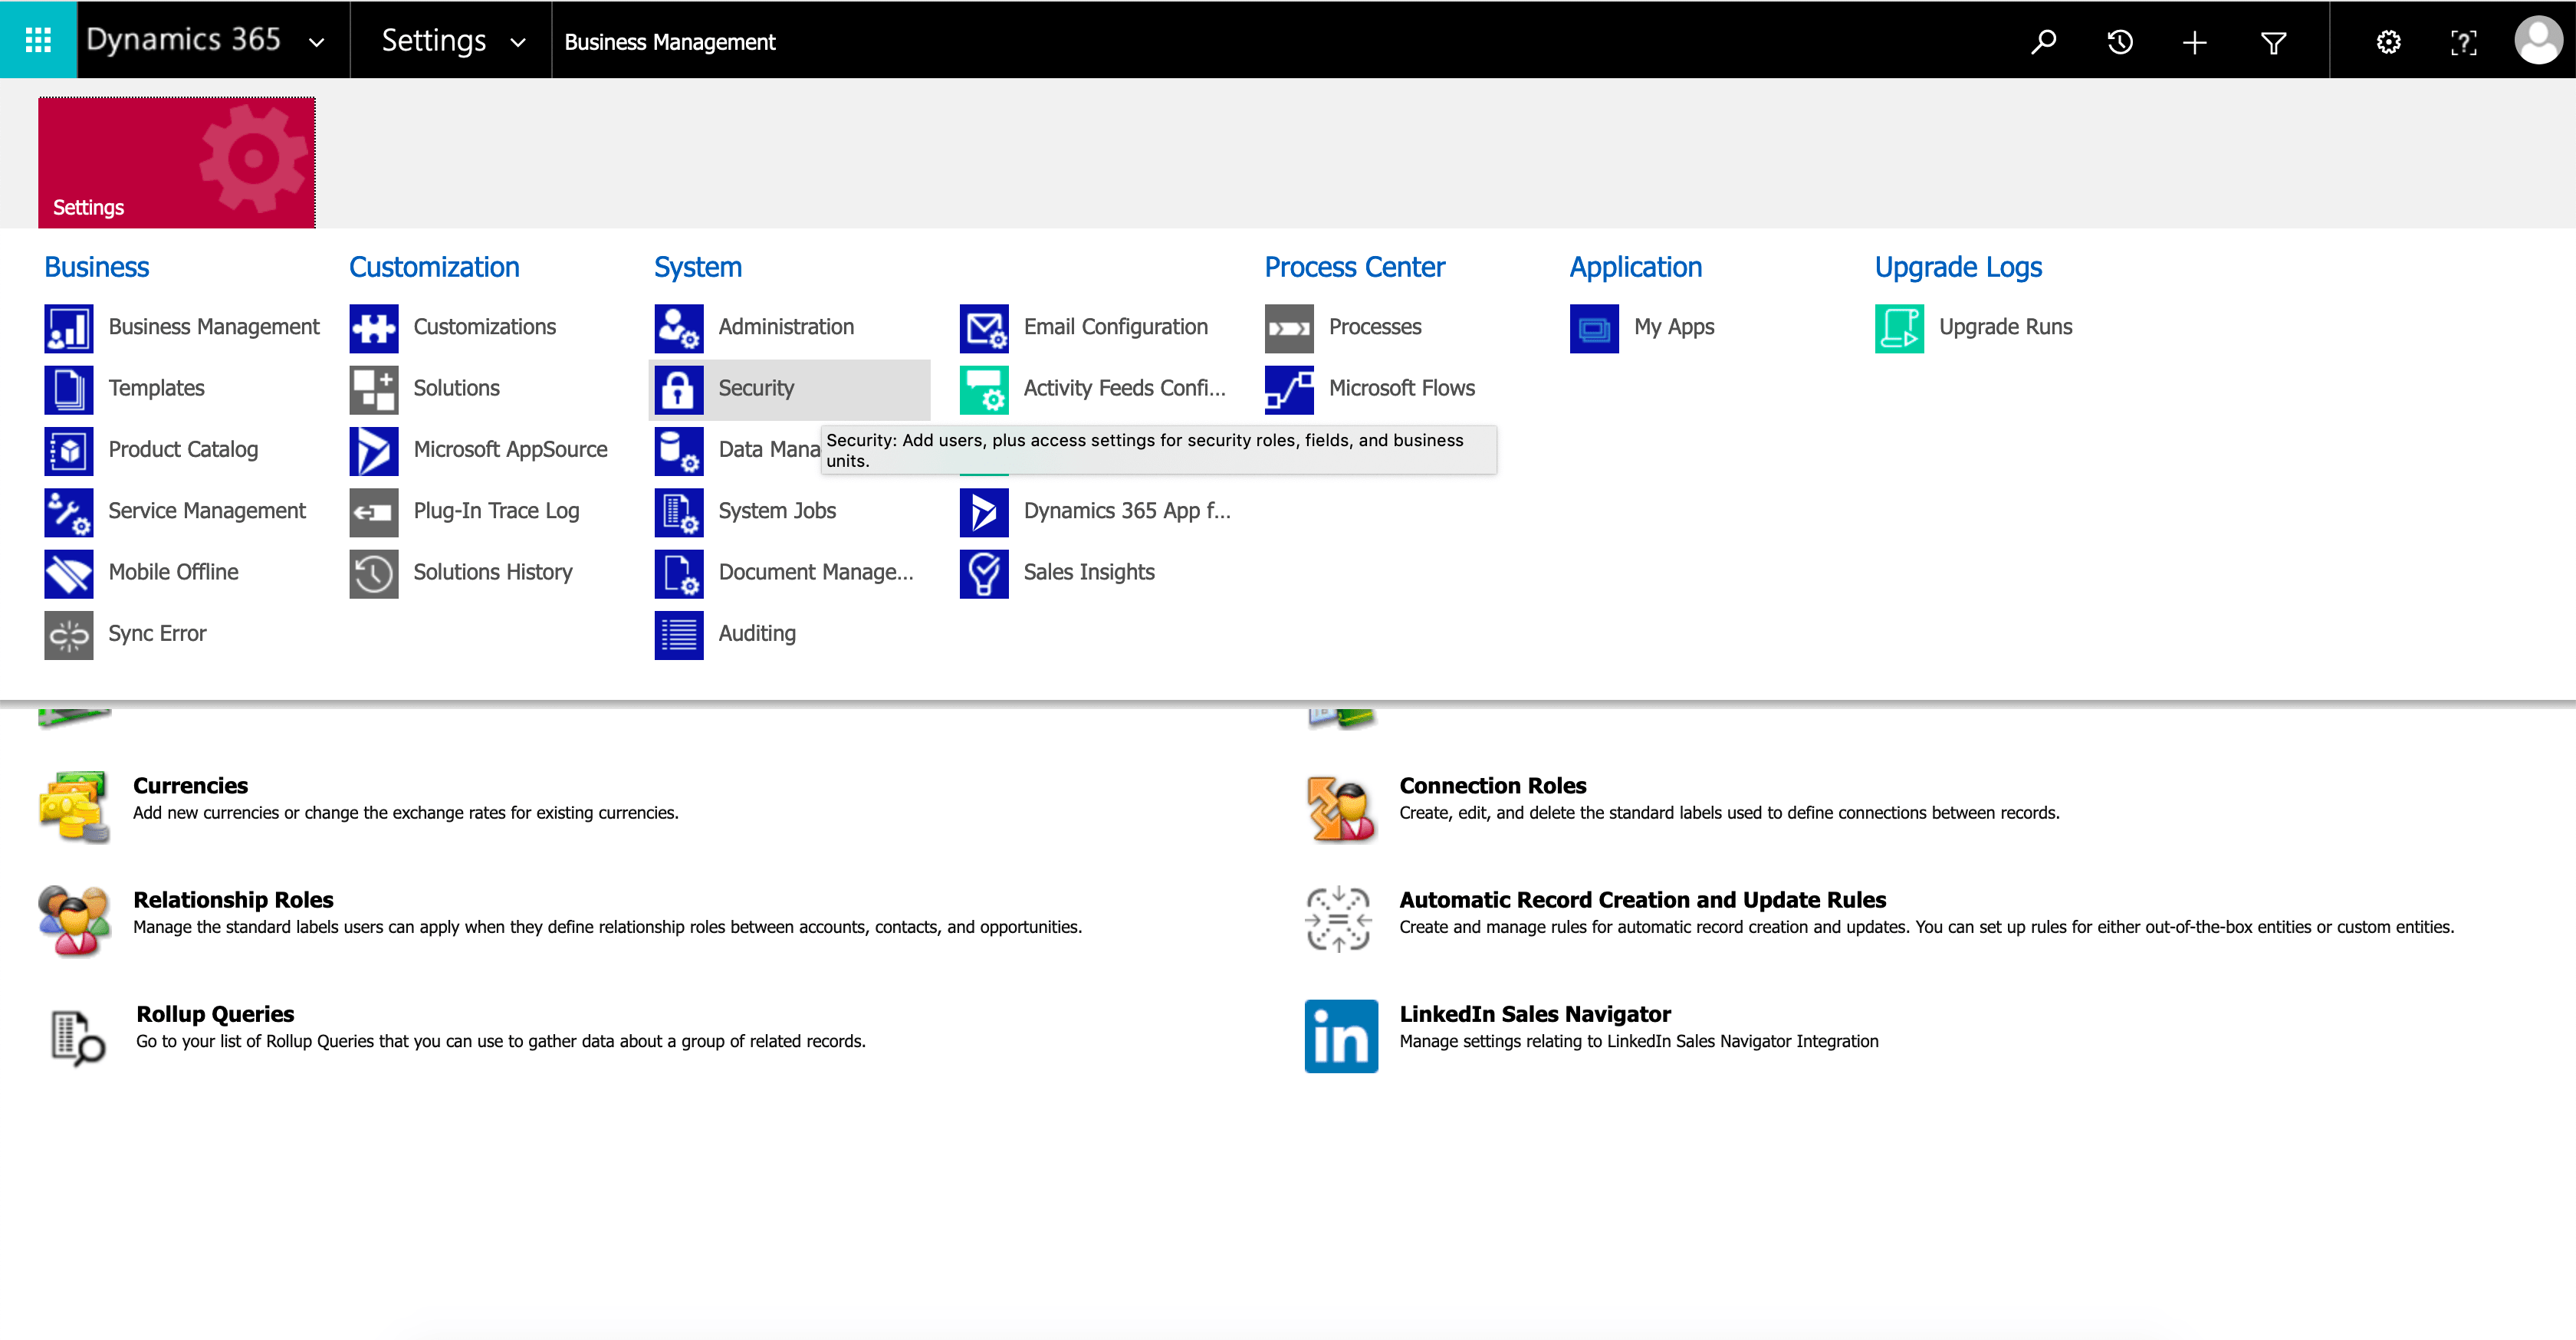
Task: Click the Customizations puzzle icon
Action: 374,328
